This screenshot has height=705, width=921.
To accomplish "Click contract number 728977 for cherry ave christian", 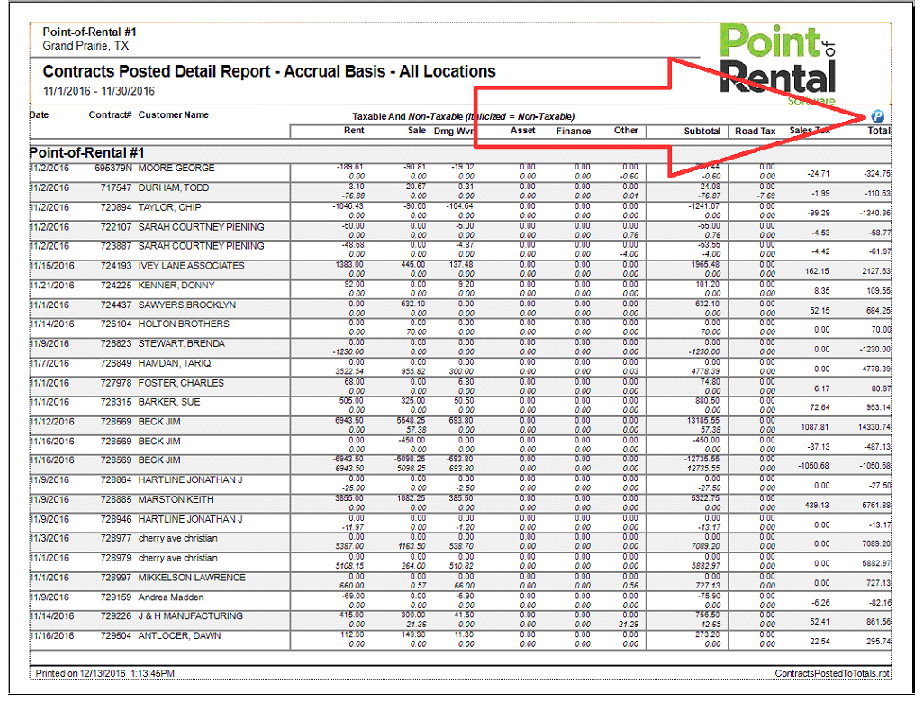I will click(116, 538).
